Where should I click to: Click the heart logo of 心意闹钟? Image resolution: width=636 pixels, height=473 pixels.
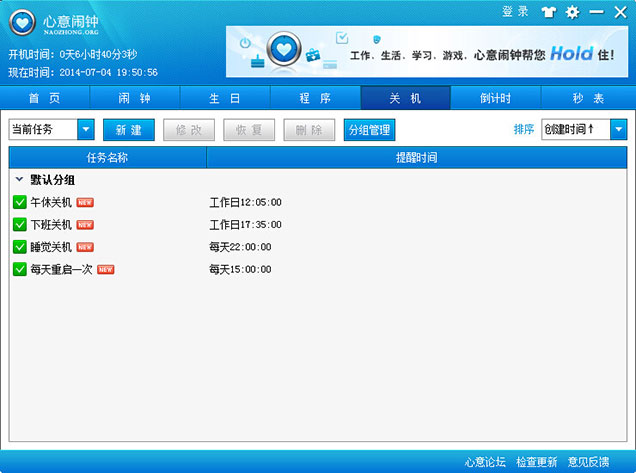pos(22,22)
